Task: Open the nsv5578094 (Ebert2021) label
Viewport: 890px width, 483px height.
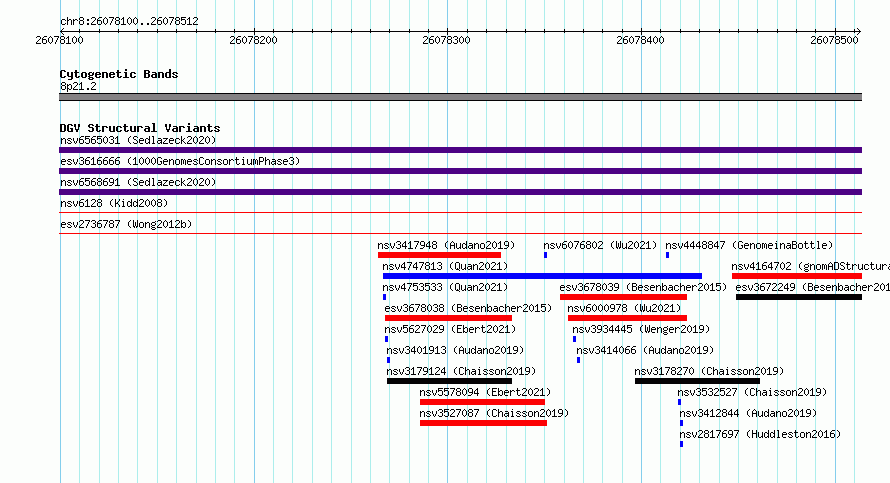Action: click(485, 392)
